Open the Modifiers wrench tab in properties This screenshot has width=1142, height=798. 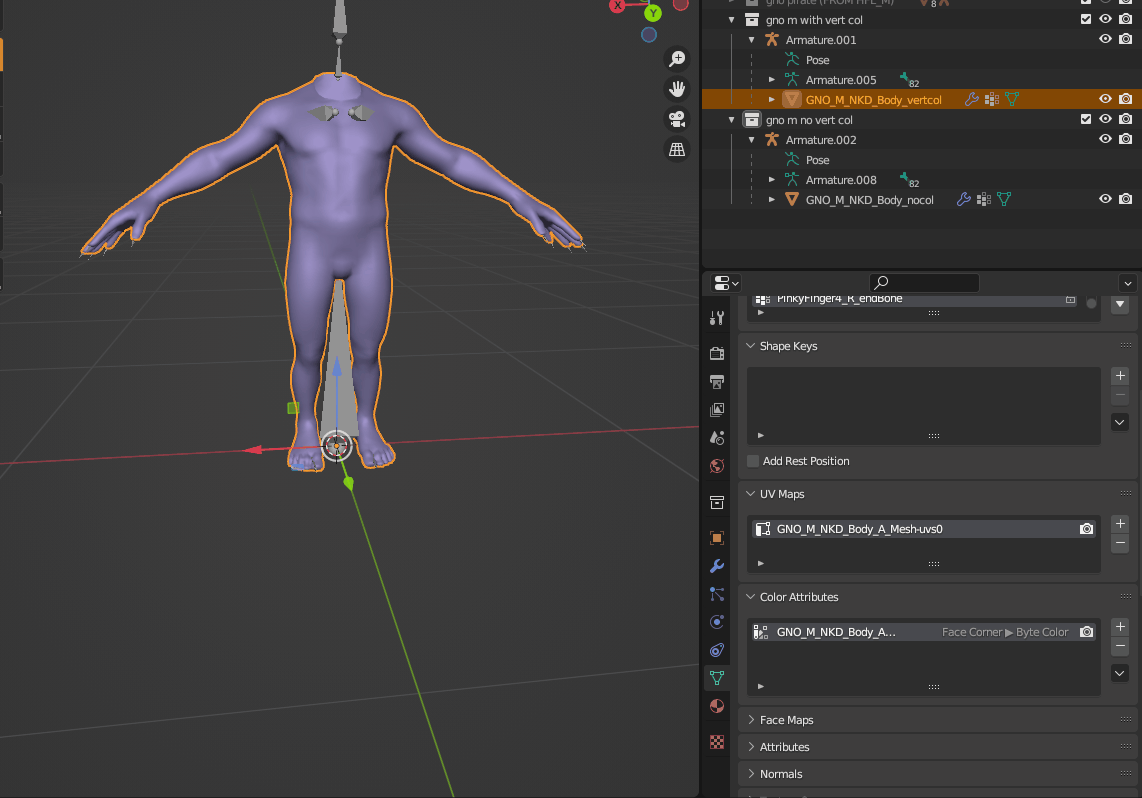click(717, 566)
